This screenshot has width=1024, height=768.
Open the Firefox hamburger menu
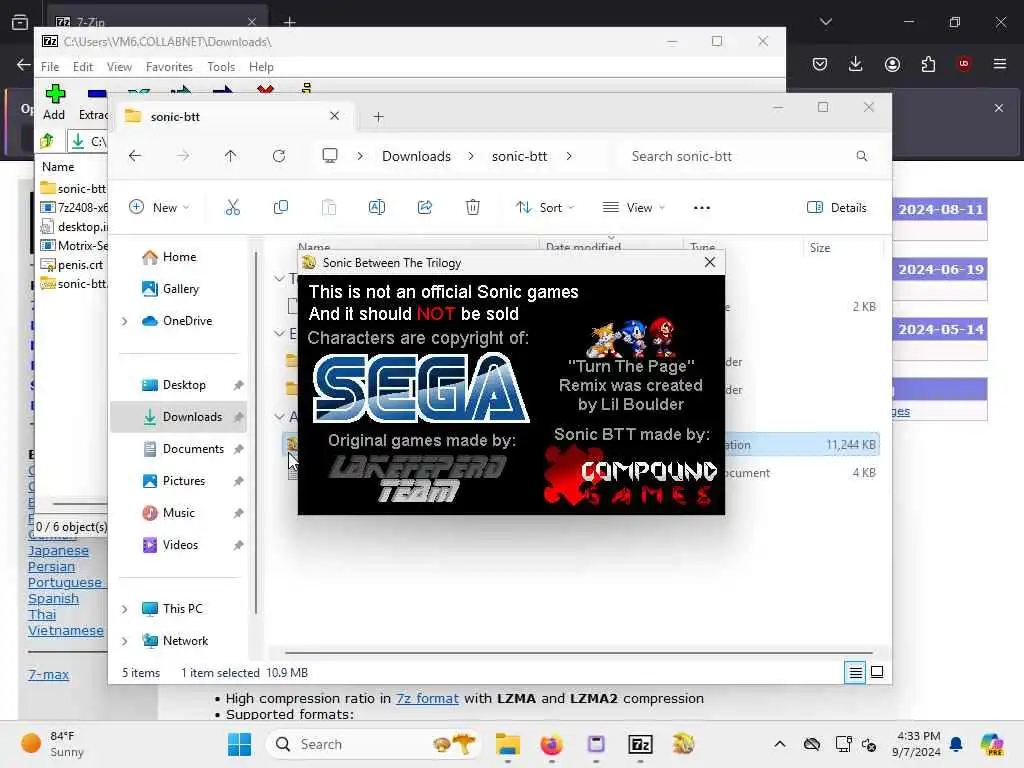[x=1000, y=64]
